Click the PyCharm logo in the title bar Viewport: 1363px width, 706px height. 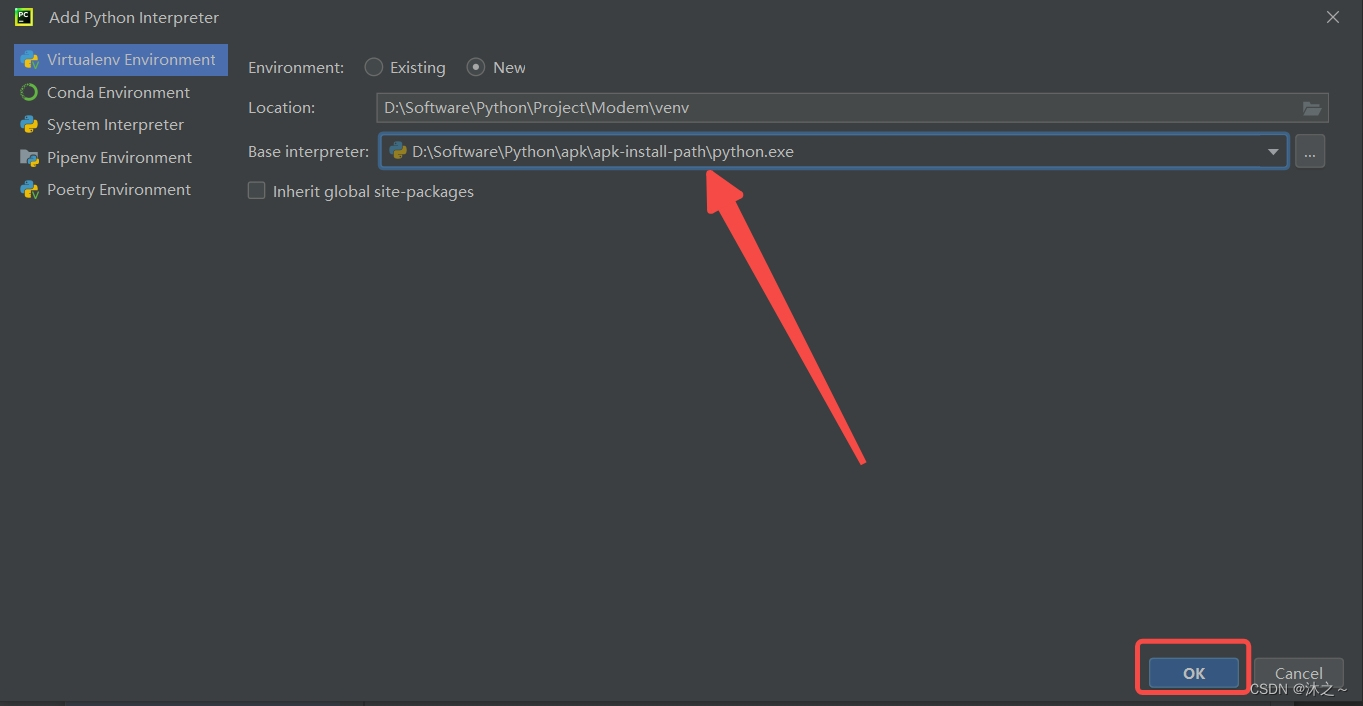(24, 17)
